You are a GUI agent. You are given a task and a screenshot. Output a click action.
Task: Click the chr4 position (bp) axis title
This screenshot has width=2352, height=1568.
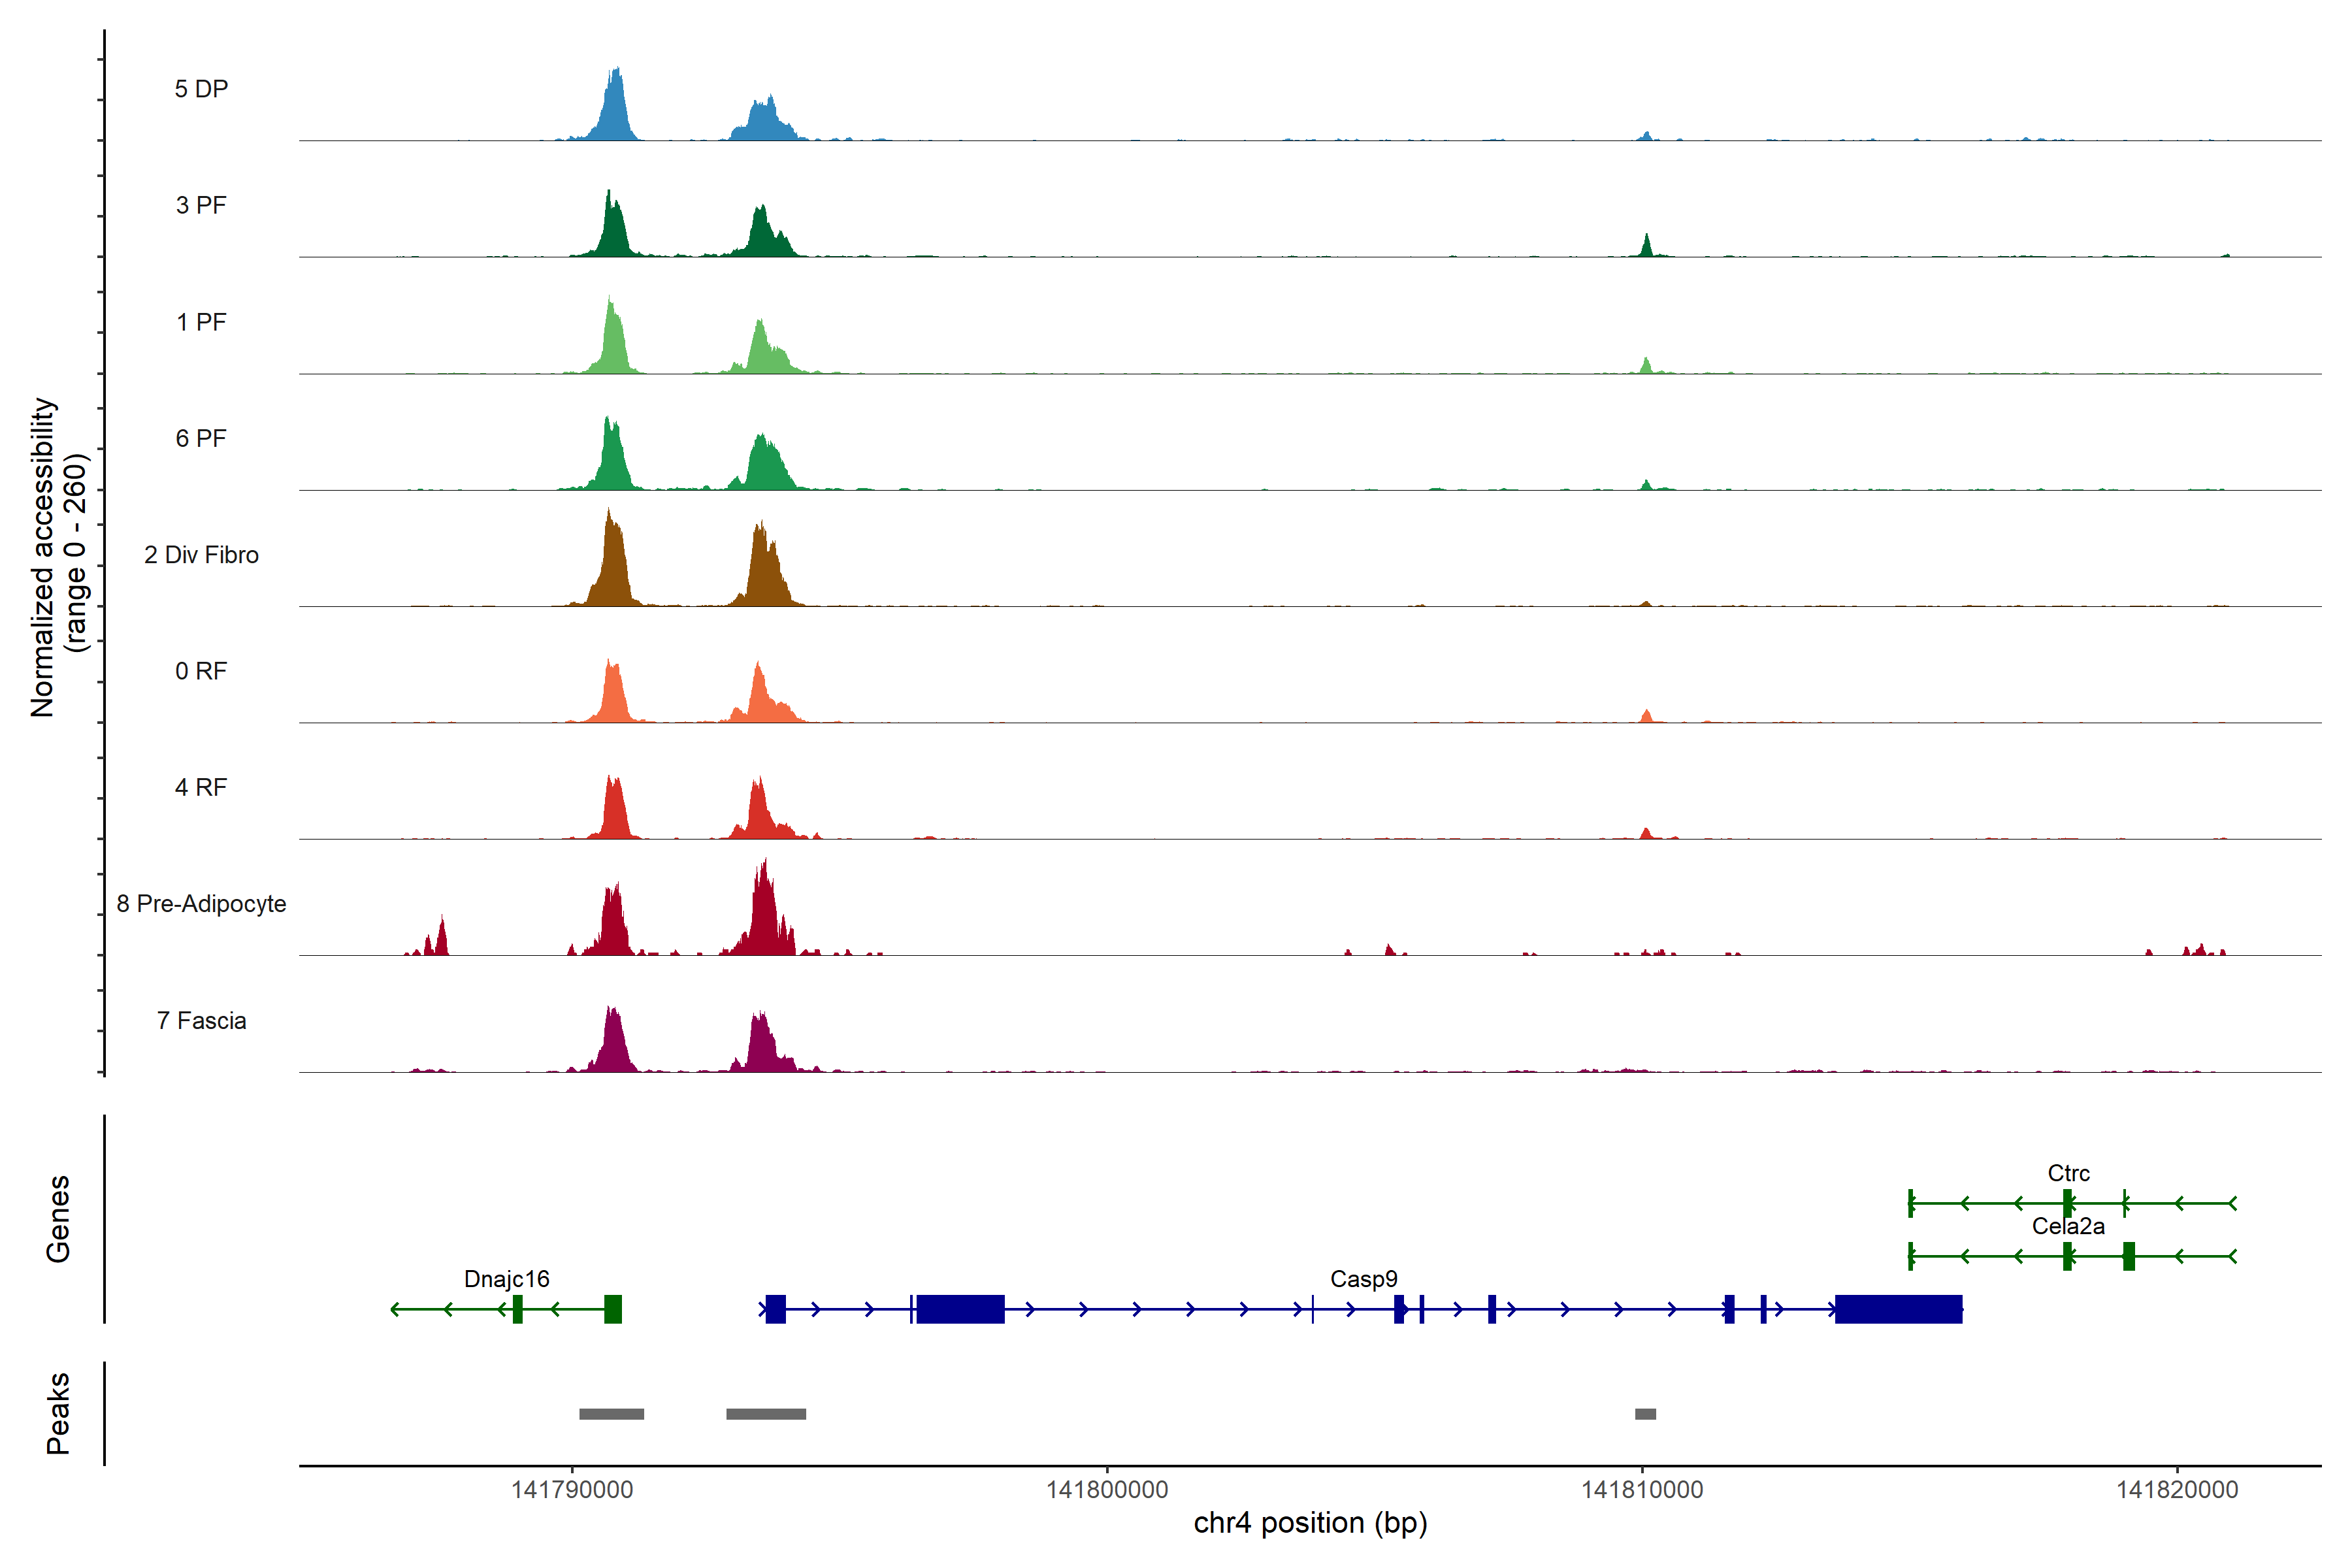(1310, 1523)
